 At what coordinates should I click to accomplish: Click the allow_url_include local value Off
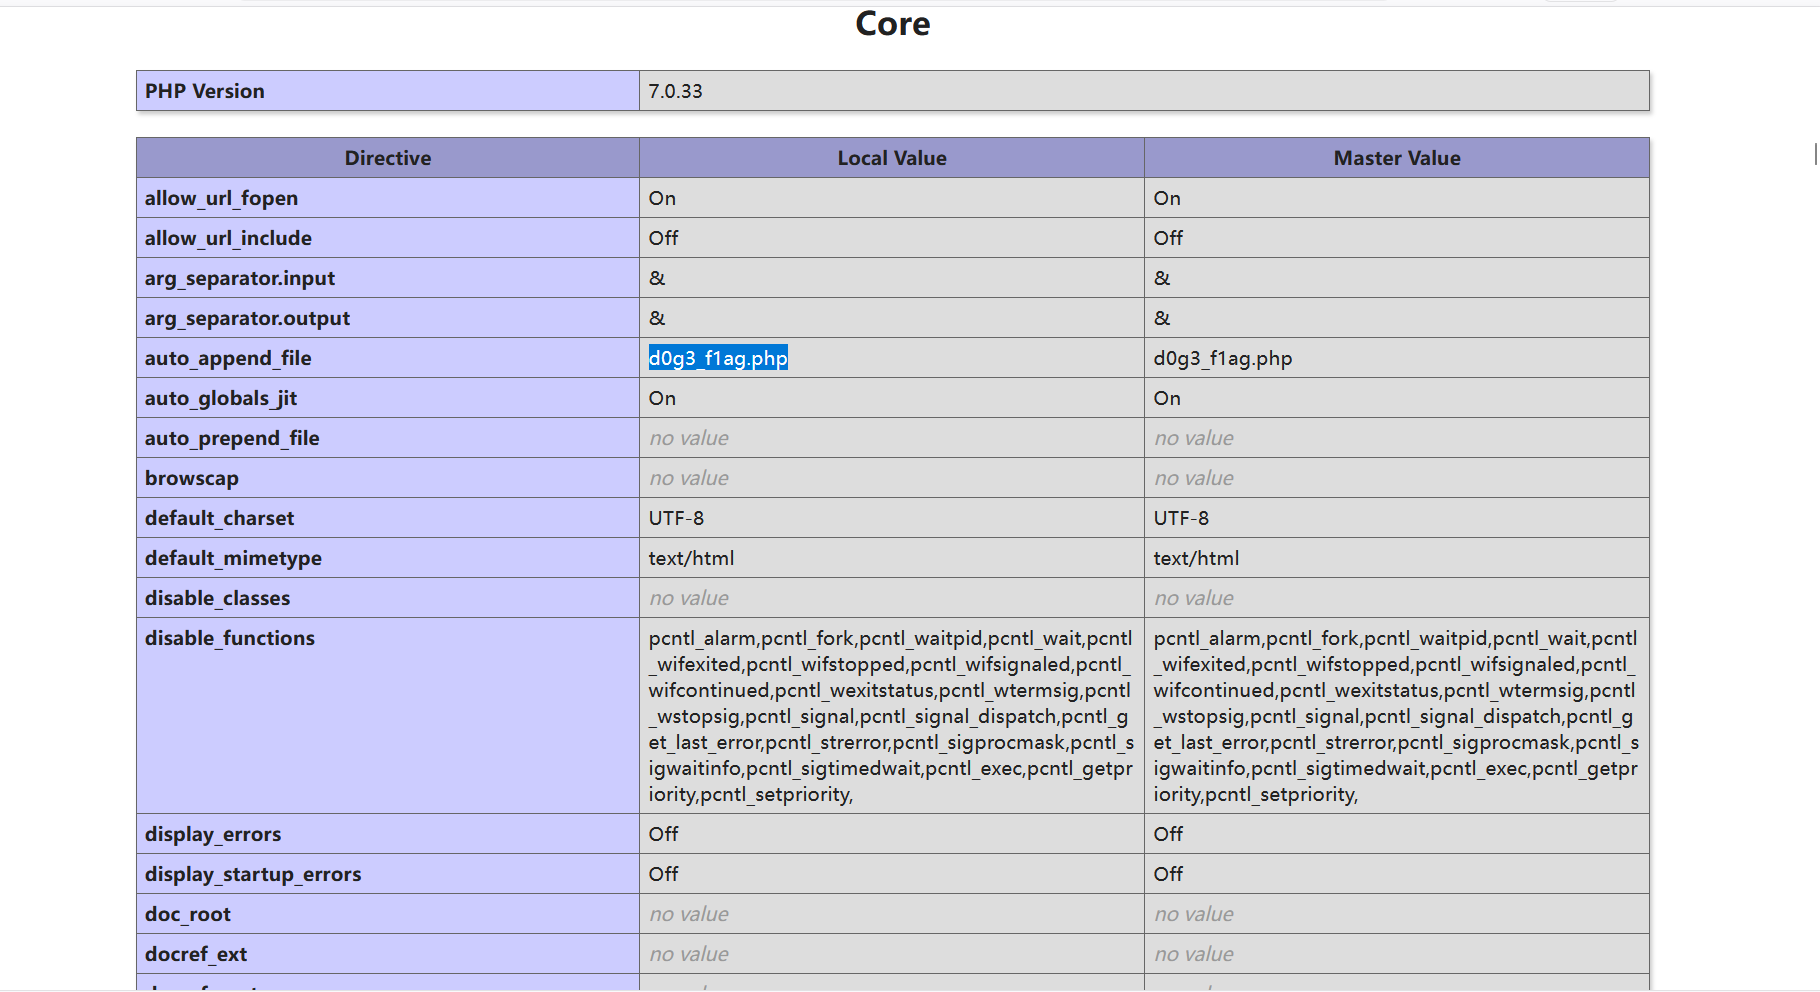tap(663, 238)
